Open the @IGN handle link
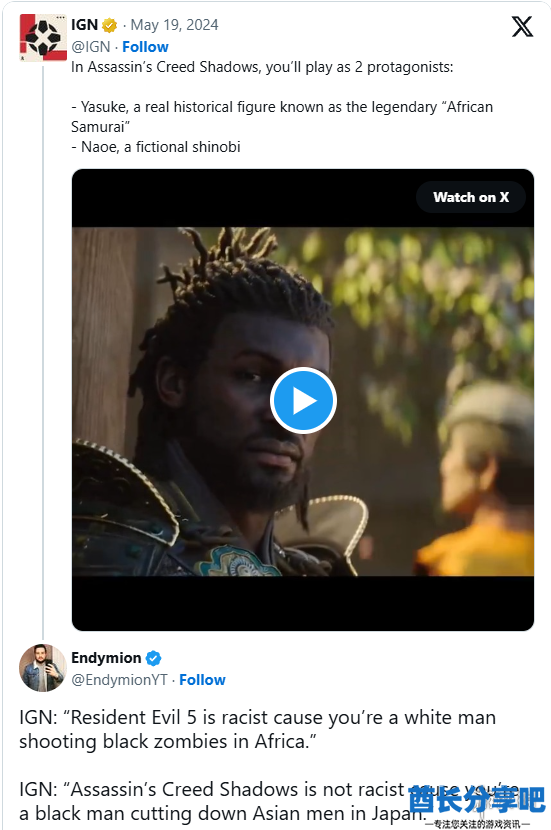Viewport: 551px width, 830px height. (91, 47)
